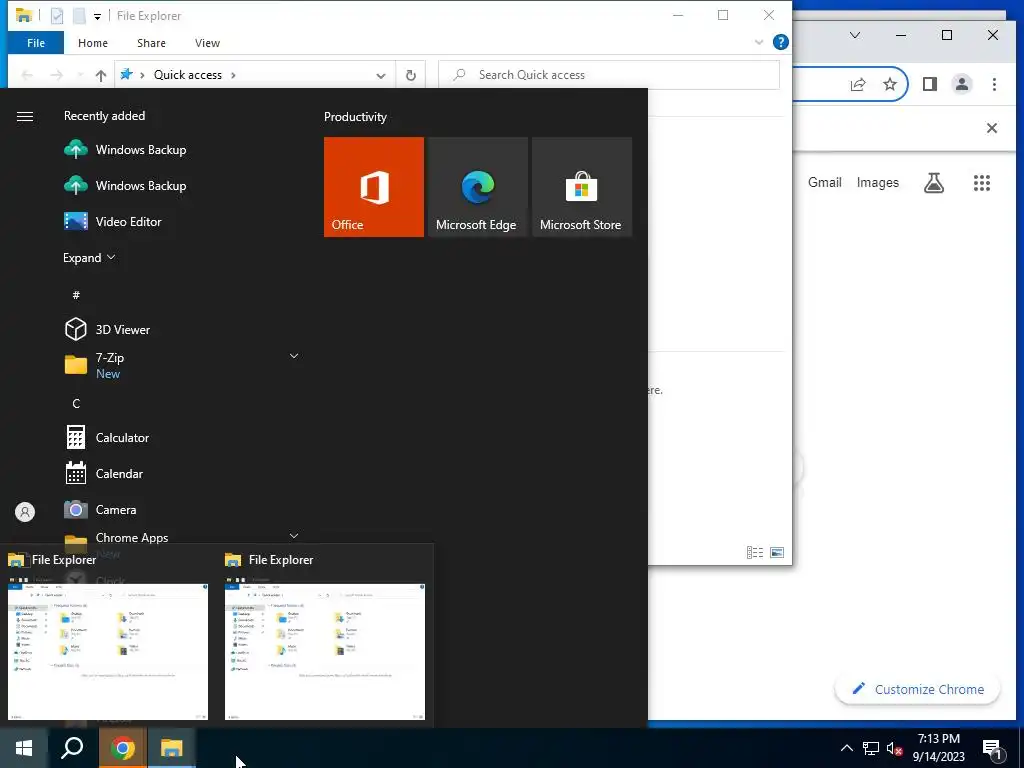Click the Customize Chrome button
The width and height of the screenshot is (1024, 768).
coord(917,690)
